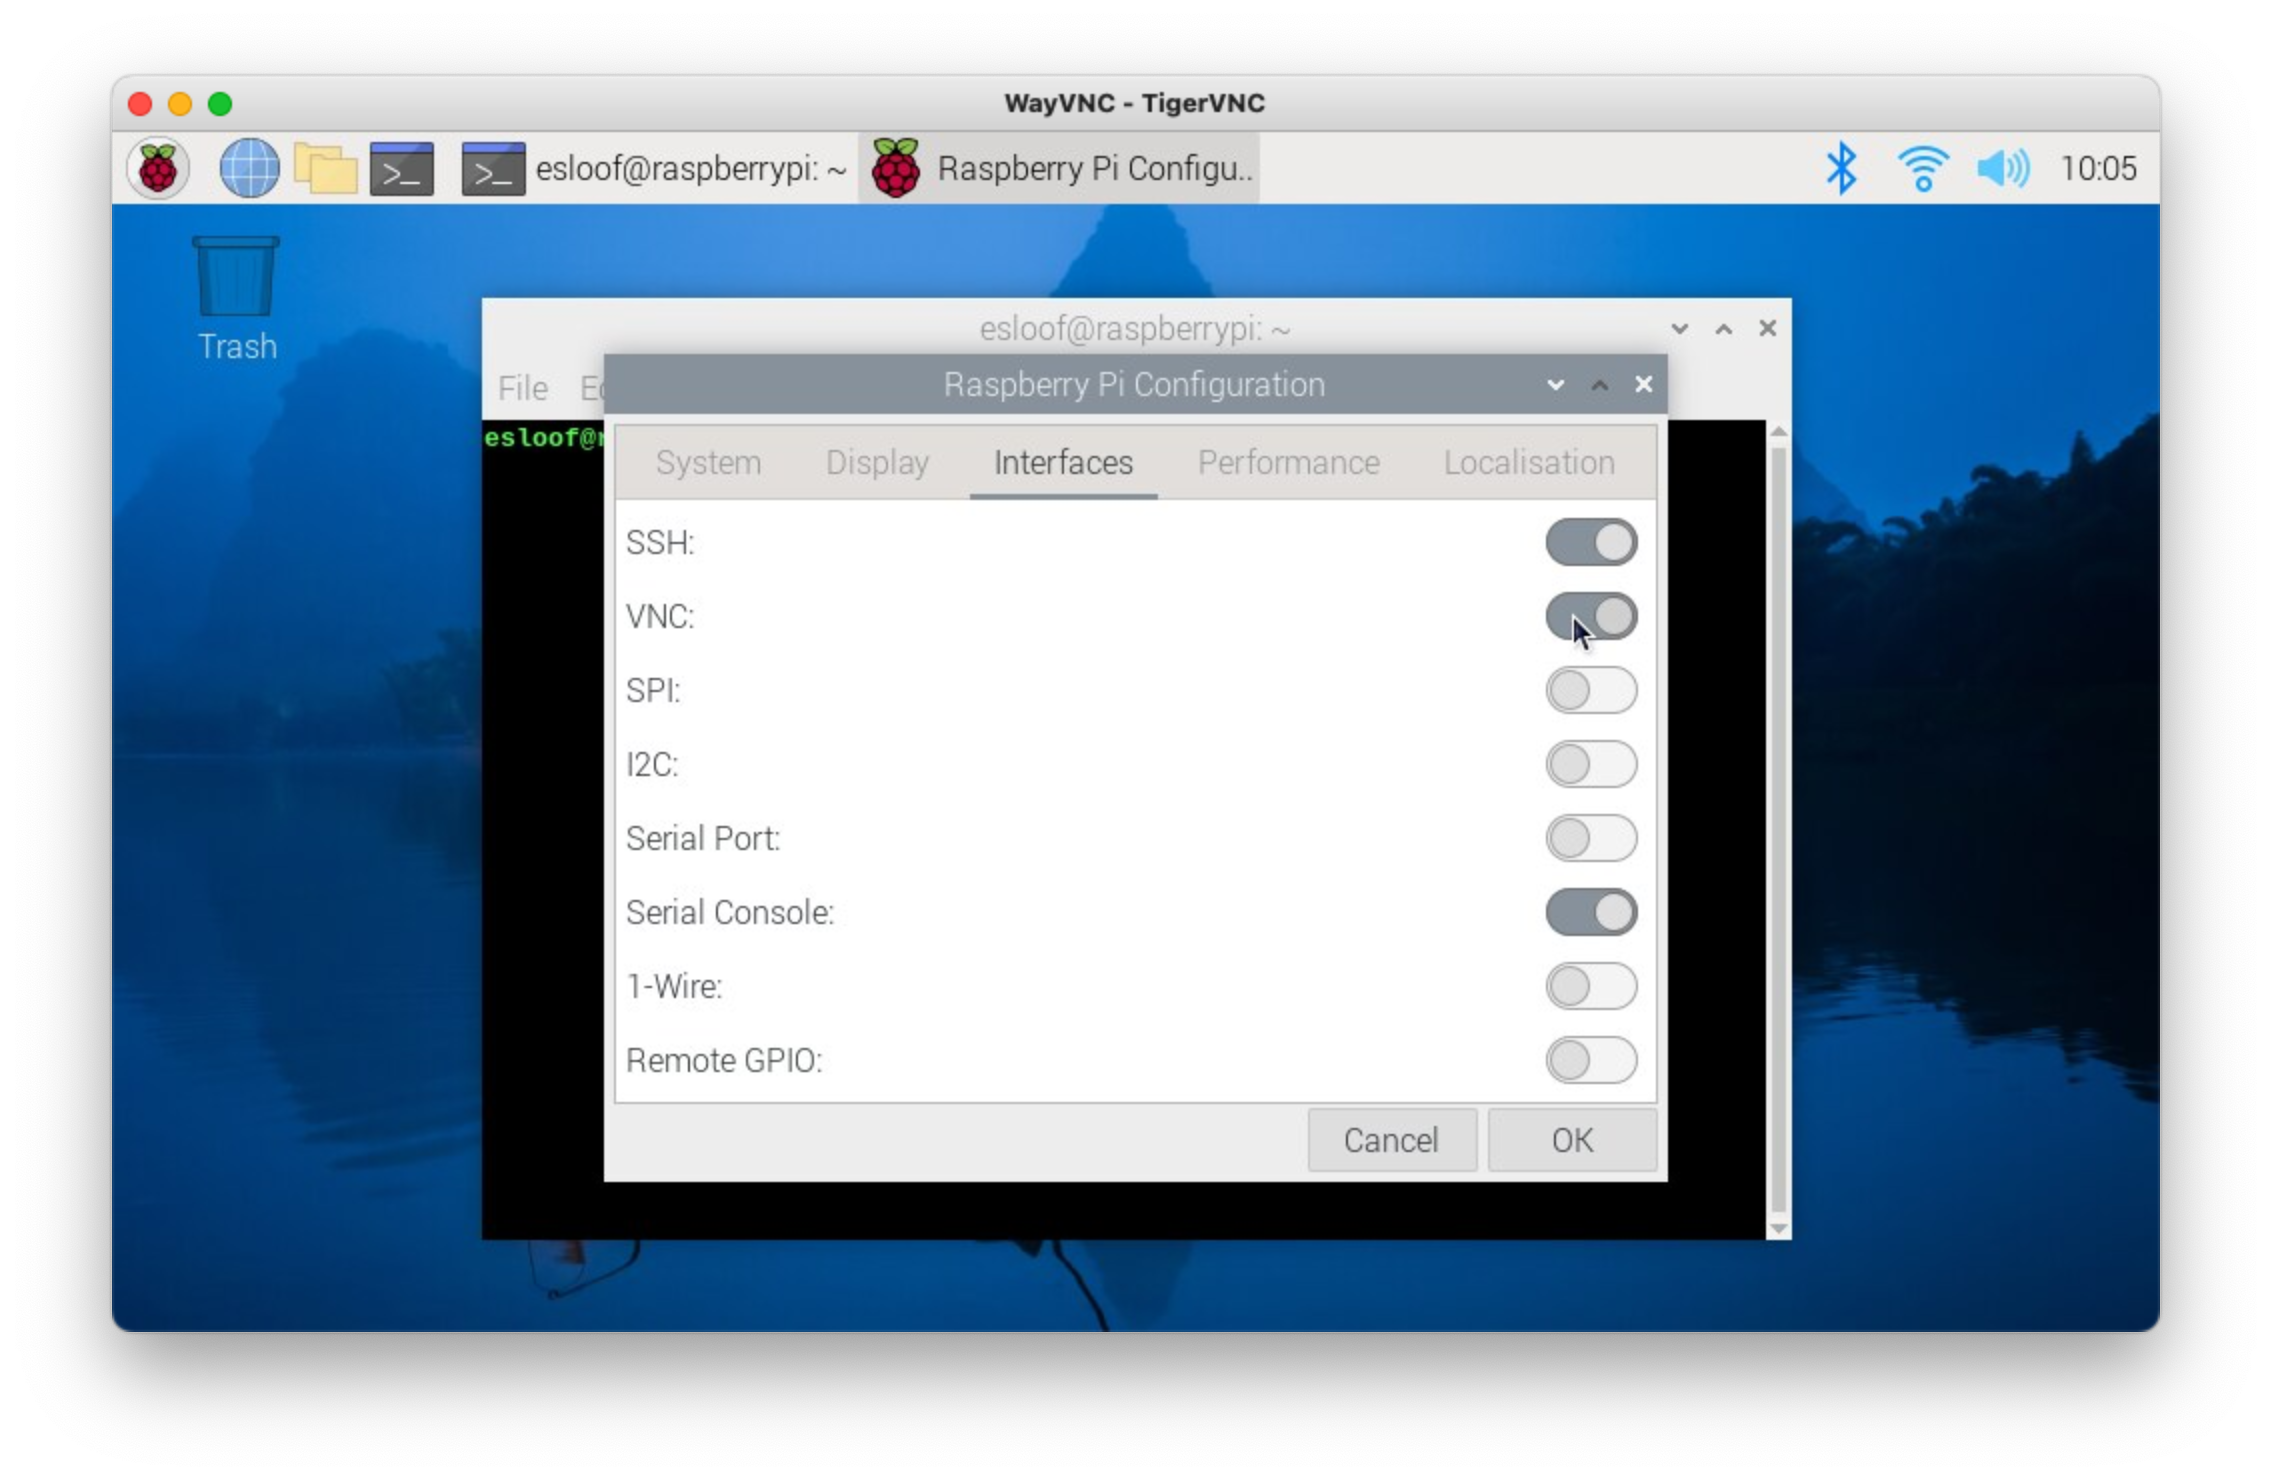This screenshot has height=1480, width=2272.
Task: Select the Interfaces tab
Action: [x=1063, y=462]
